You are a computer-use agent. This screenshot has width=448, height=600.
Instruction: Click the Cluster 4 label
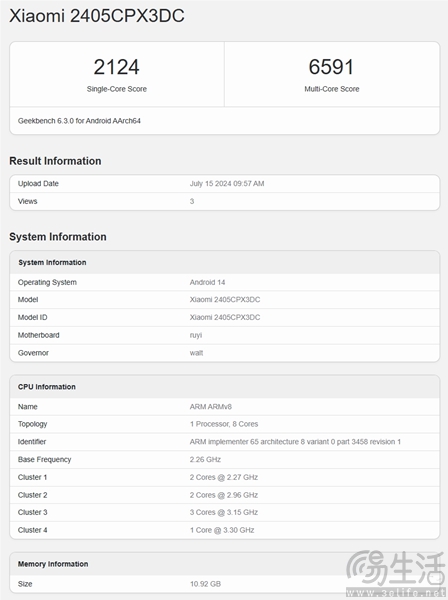click(33, 530)
